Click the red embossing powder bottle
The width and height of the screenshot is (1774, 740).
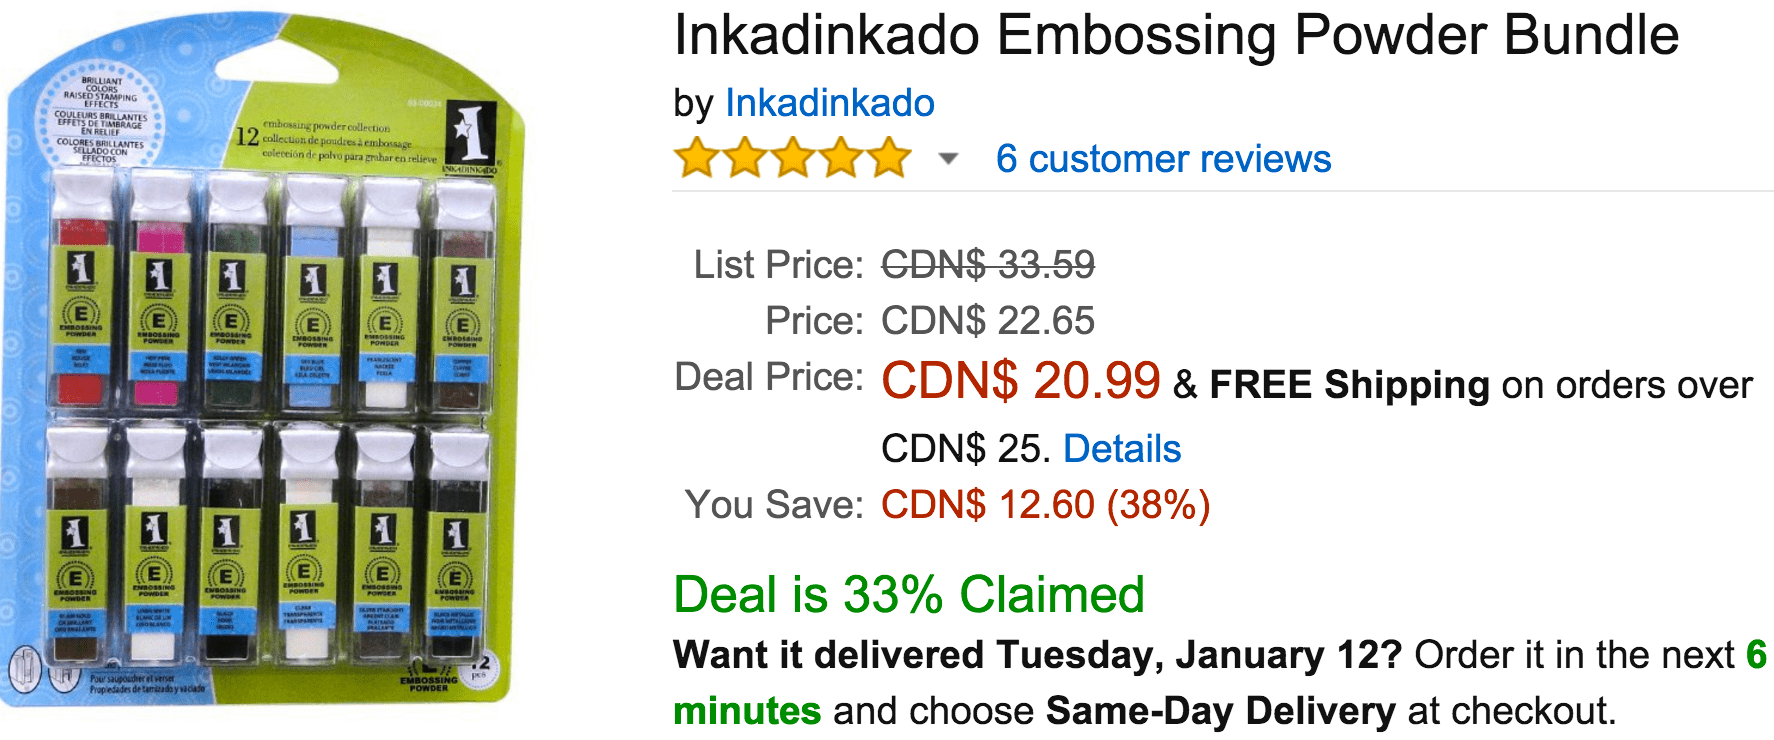point(82,295)
